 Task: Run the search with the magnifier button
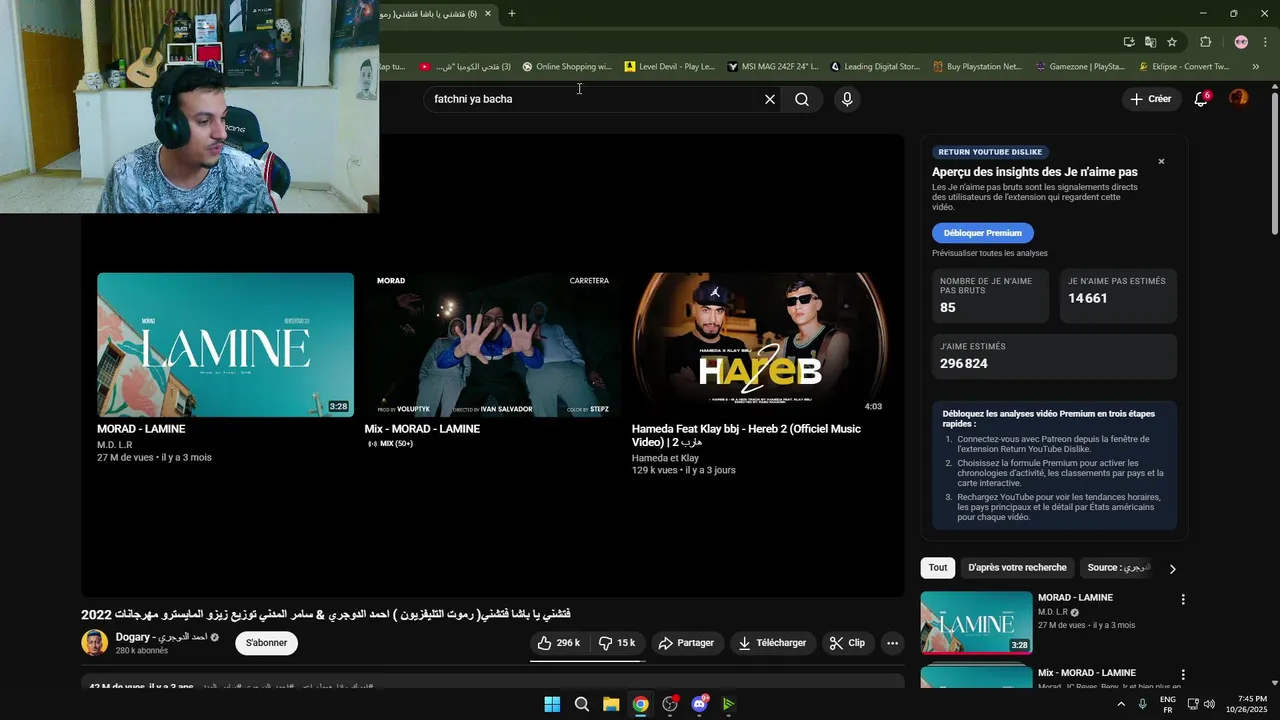(x=802, y=99)
